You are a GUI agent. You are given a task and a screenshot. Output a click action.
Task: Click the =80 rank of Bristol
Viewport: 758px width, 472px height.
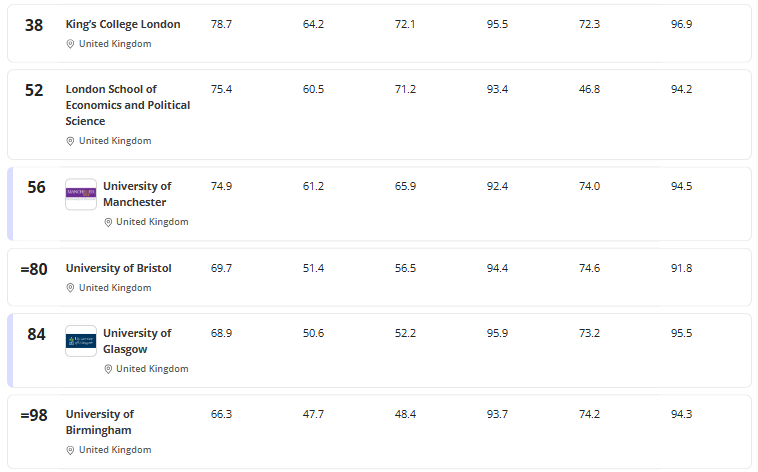click(34, 269)
